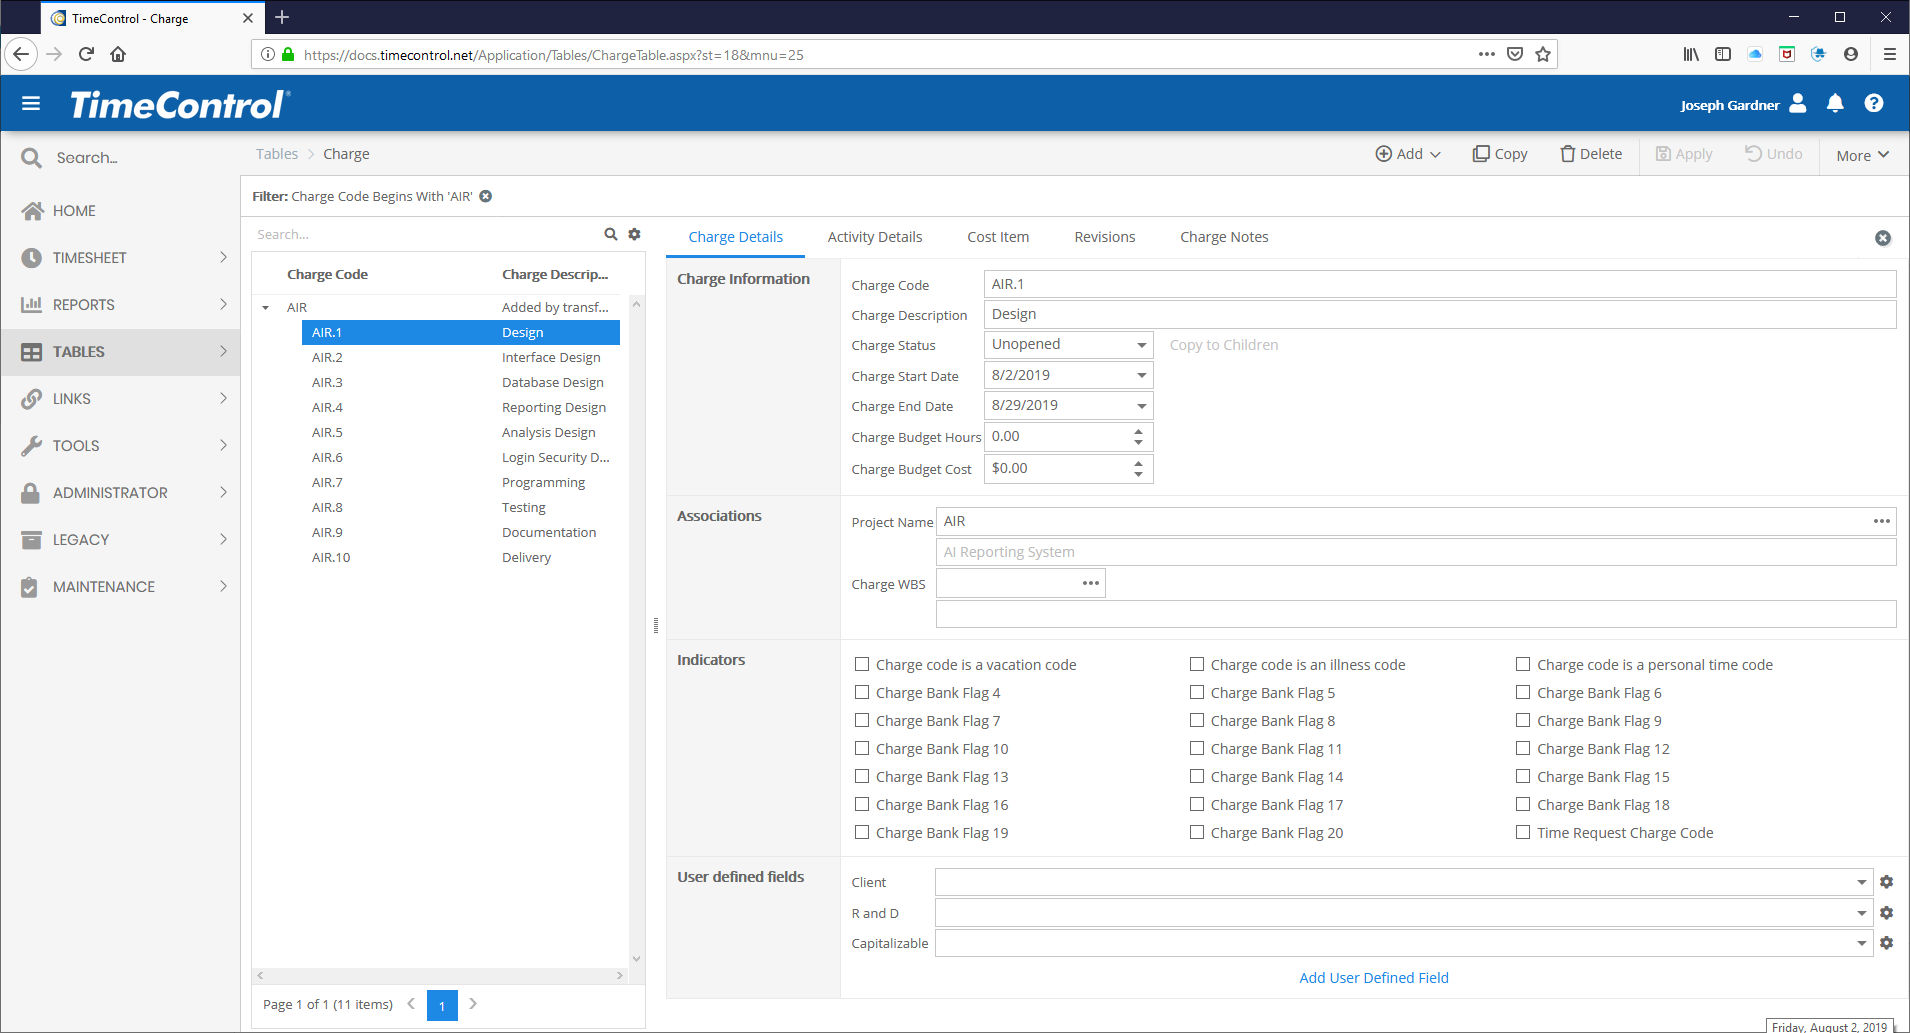The height and width of the screenshot is (1033, 1910).
Task: Expand the Charge Start Date picker
Action: pyautogui.click(x=1141, y=376)
